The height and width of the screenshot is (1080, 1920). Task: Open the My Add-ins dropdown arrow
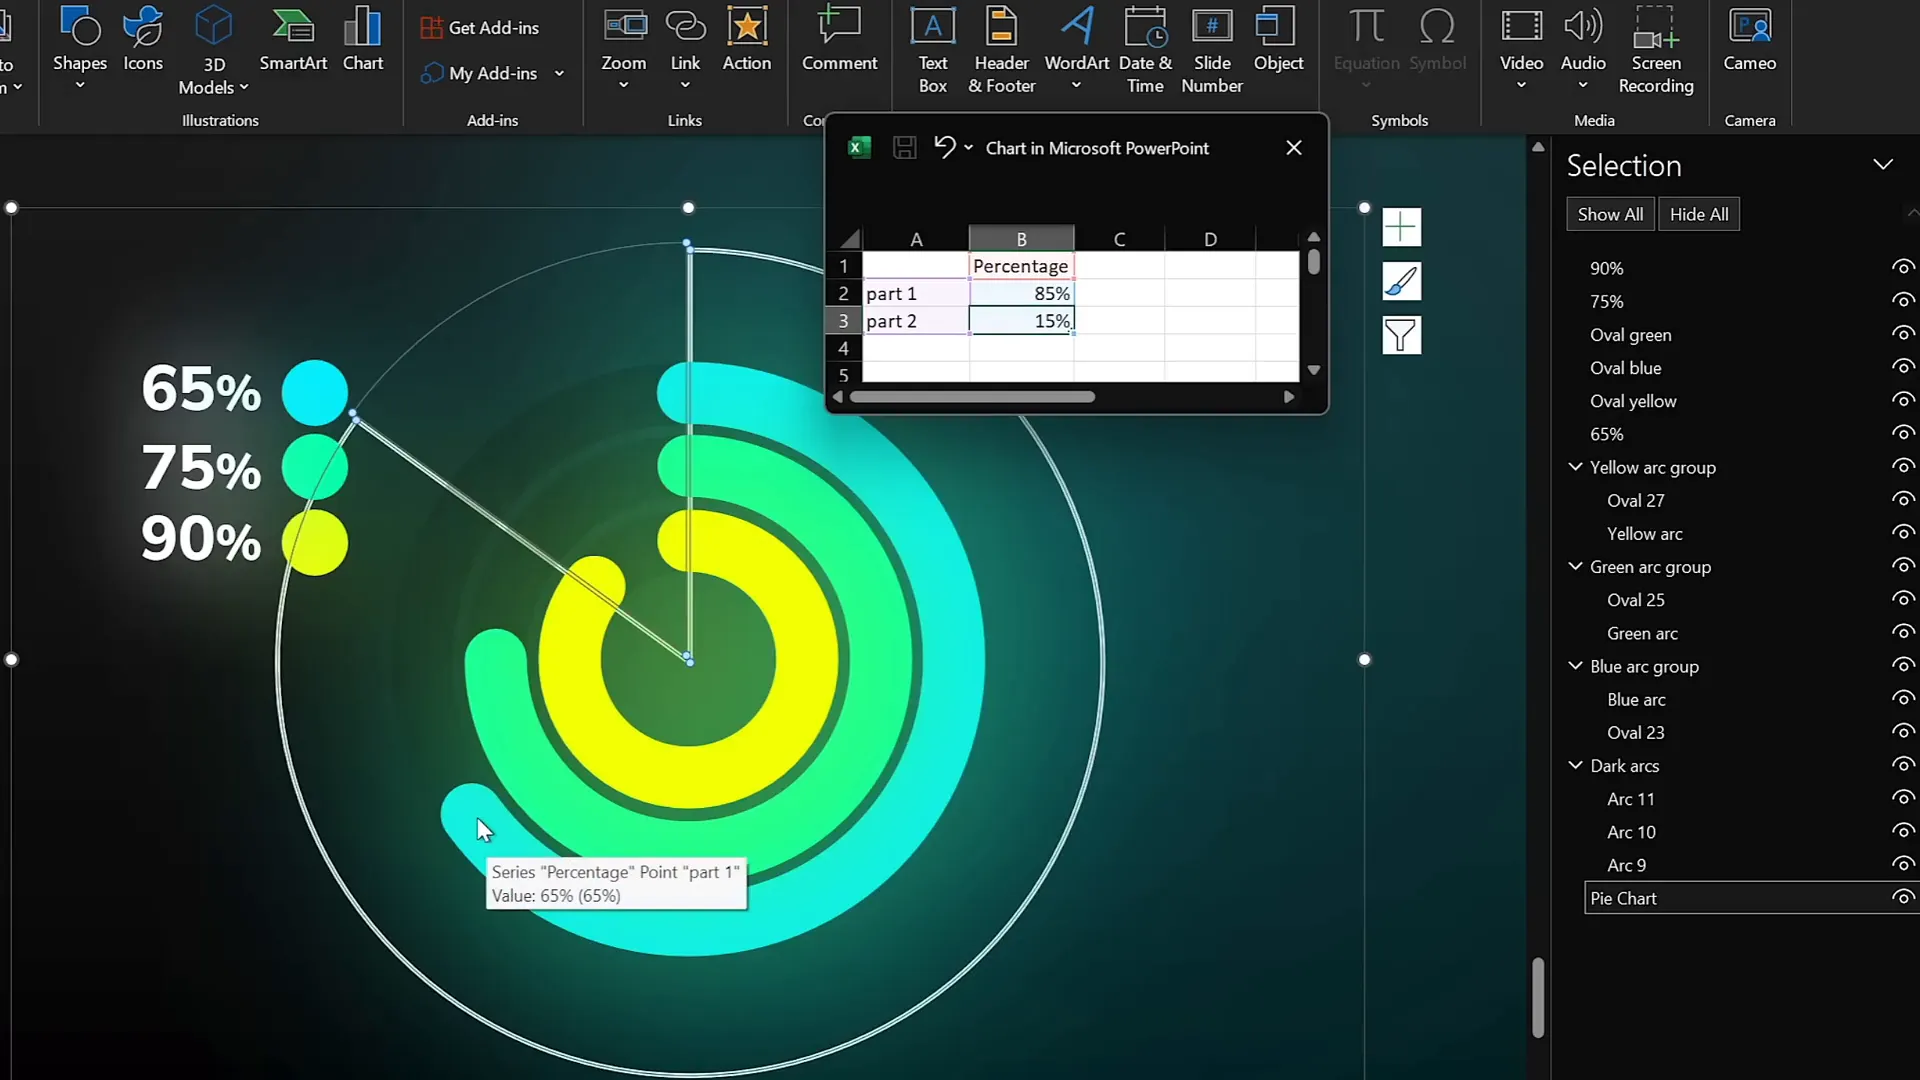[559, 73]
